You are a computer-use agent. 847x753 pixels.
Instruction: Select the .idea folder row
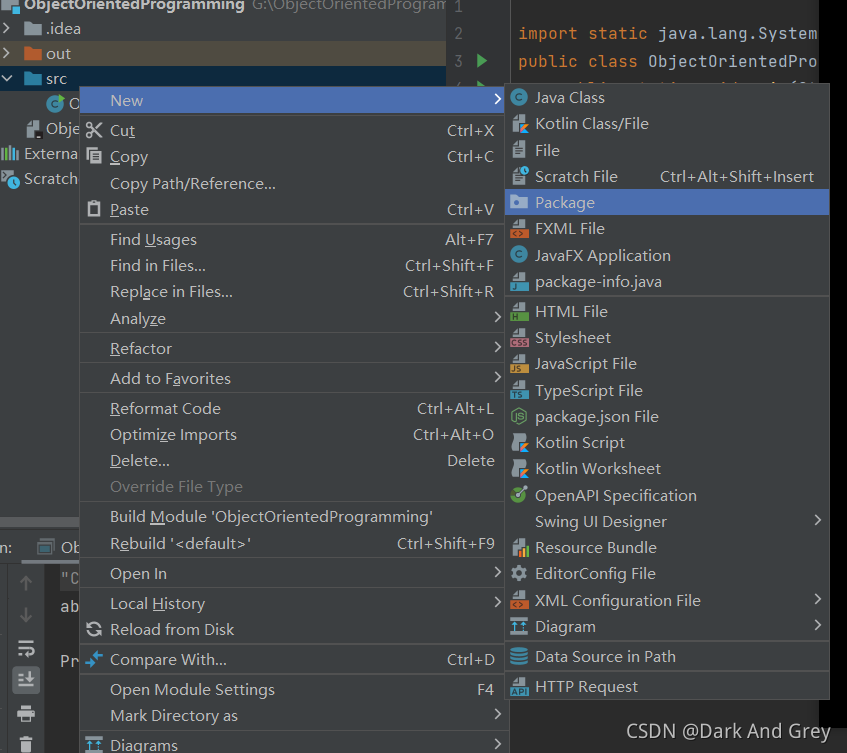[x=223, y=28]
